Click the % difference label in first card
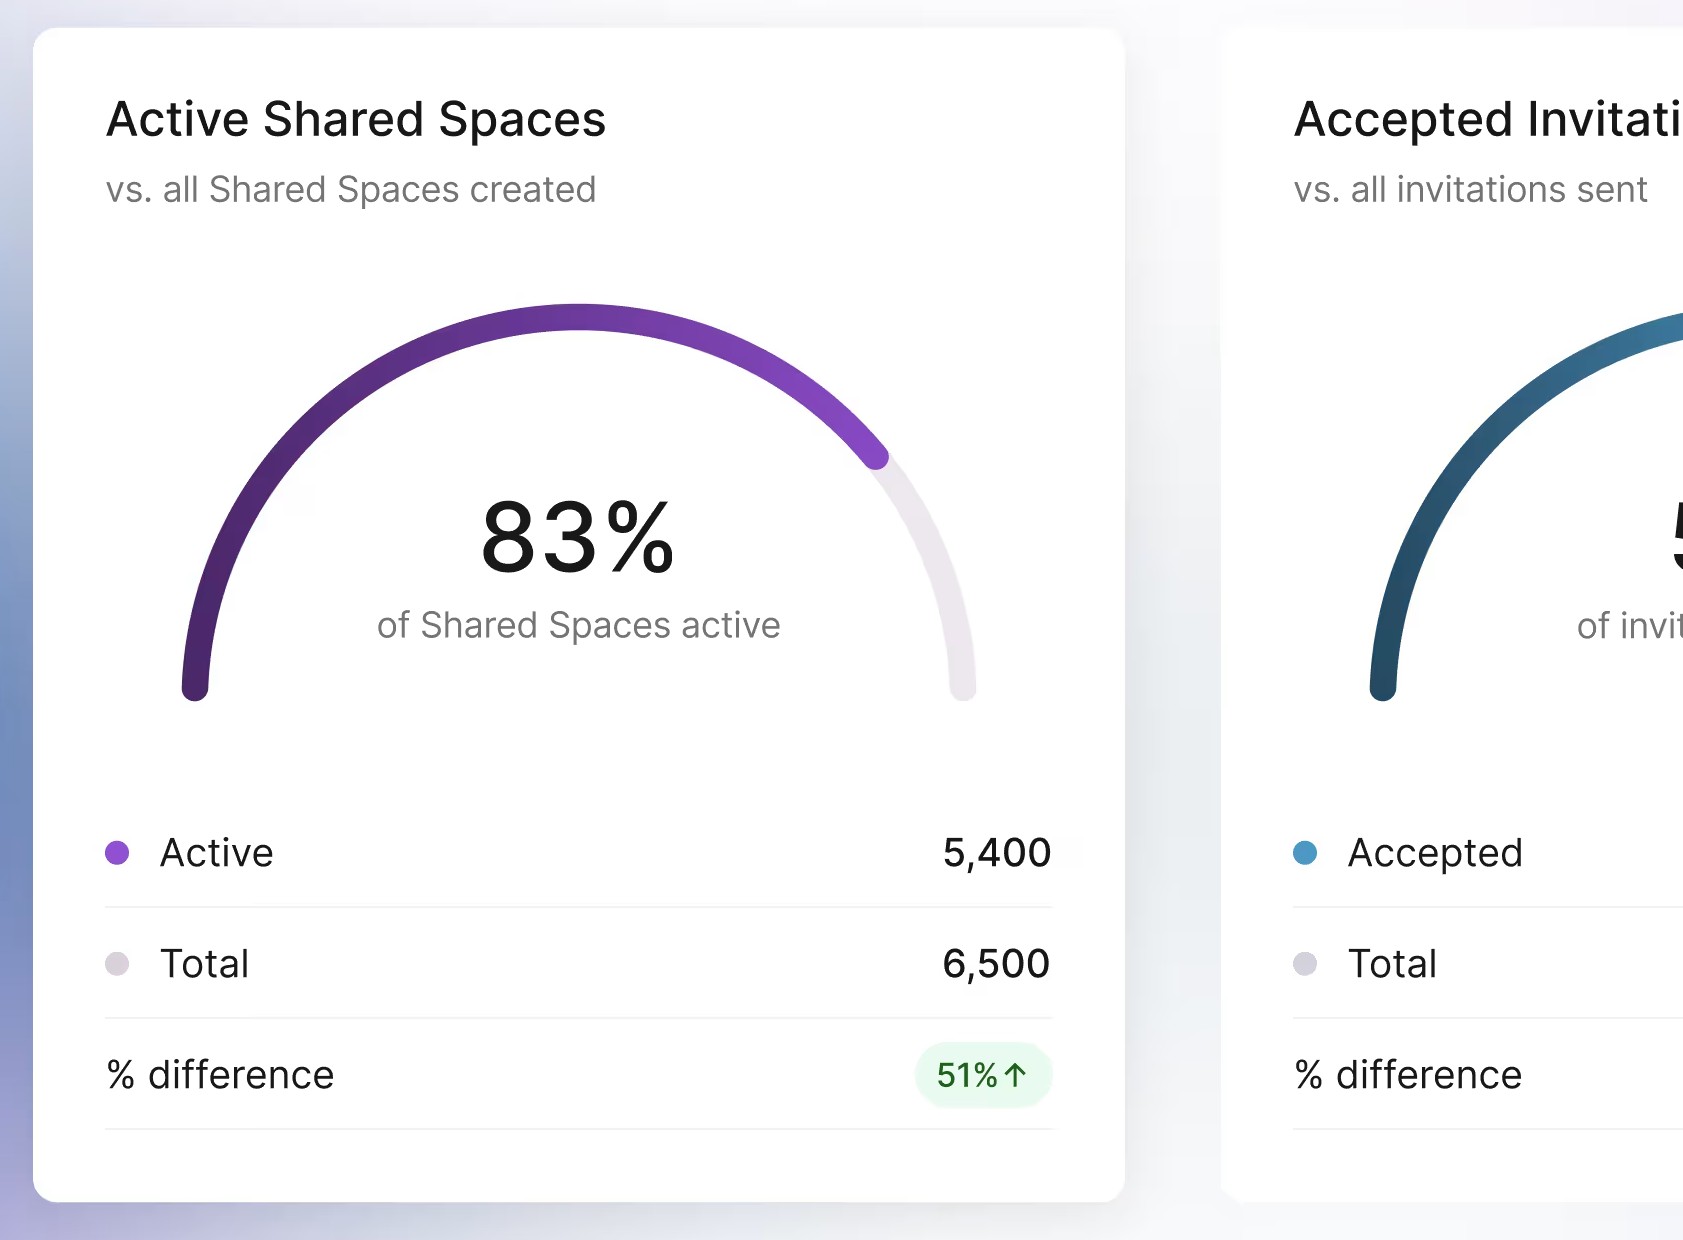This screenshot has width=1683, height=1240. pos(220,1075)
